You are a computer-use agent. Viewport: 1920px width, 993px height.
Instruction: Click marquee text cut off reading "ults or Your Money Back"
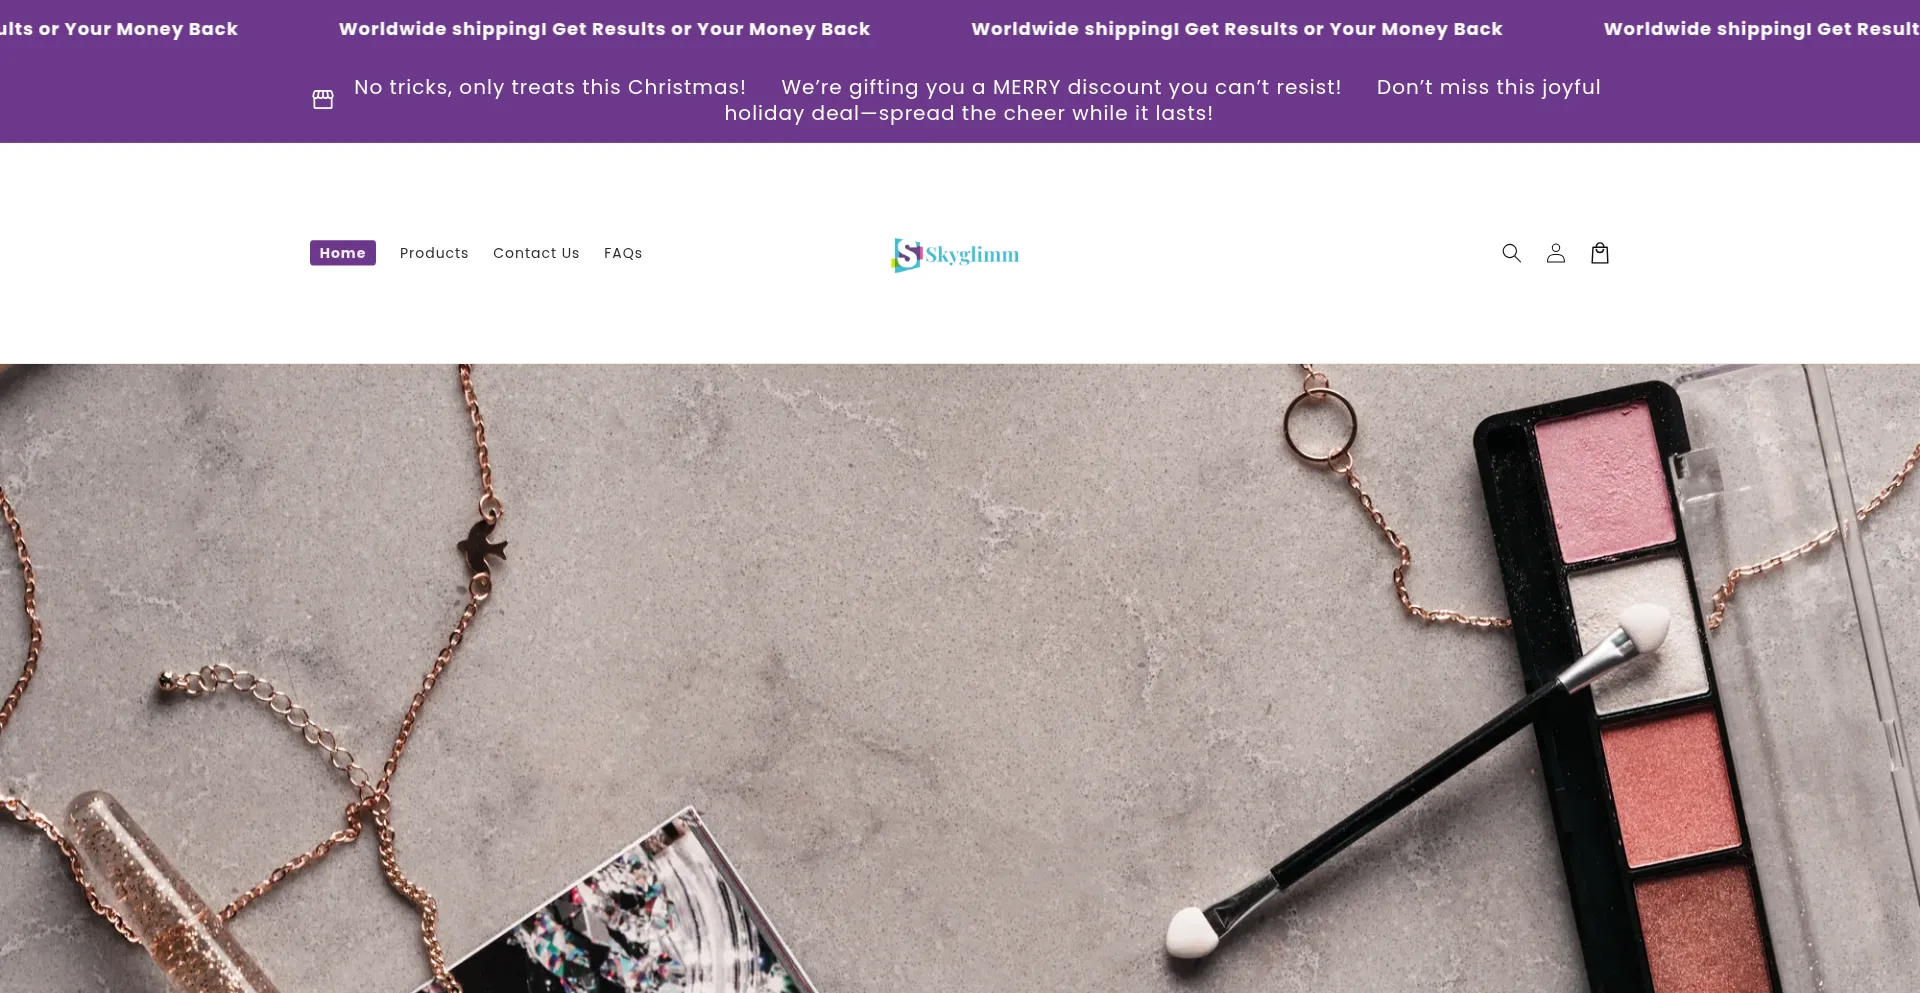119,29
